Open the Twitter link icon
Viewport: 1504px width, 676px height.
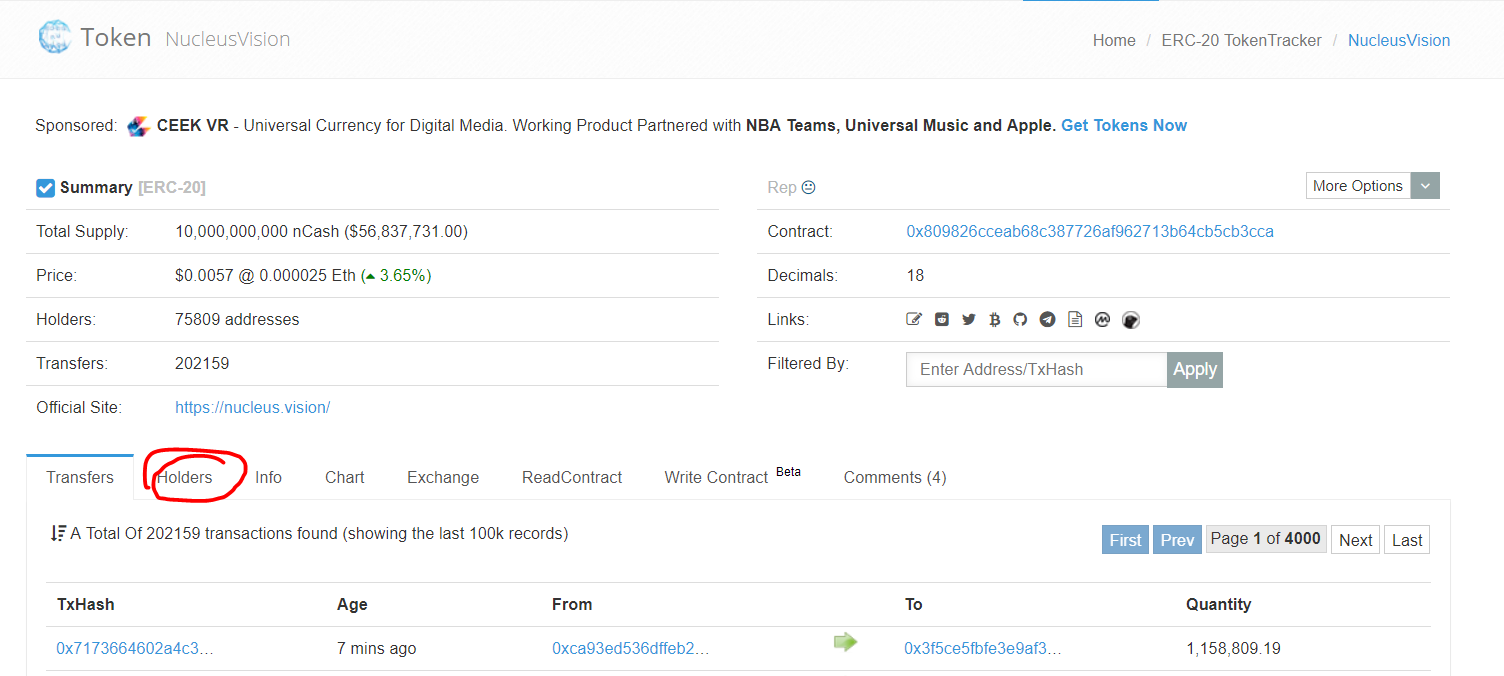pos(968,319)
